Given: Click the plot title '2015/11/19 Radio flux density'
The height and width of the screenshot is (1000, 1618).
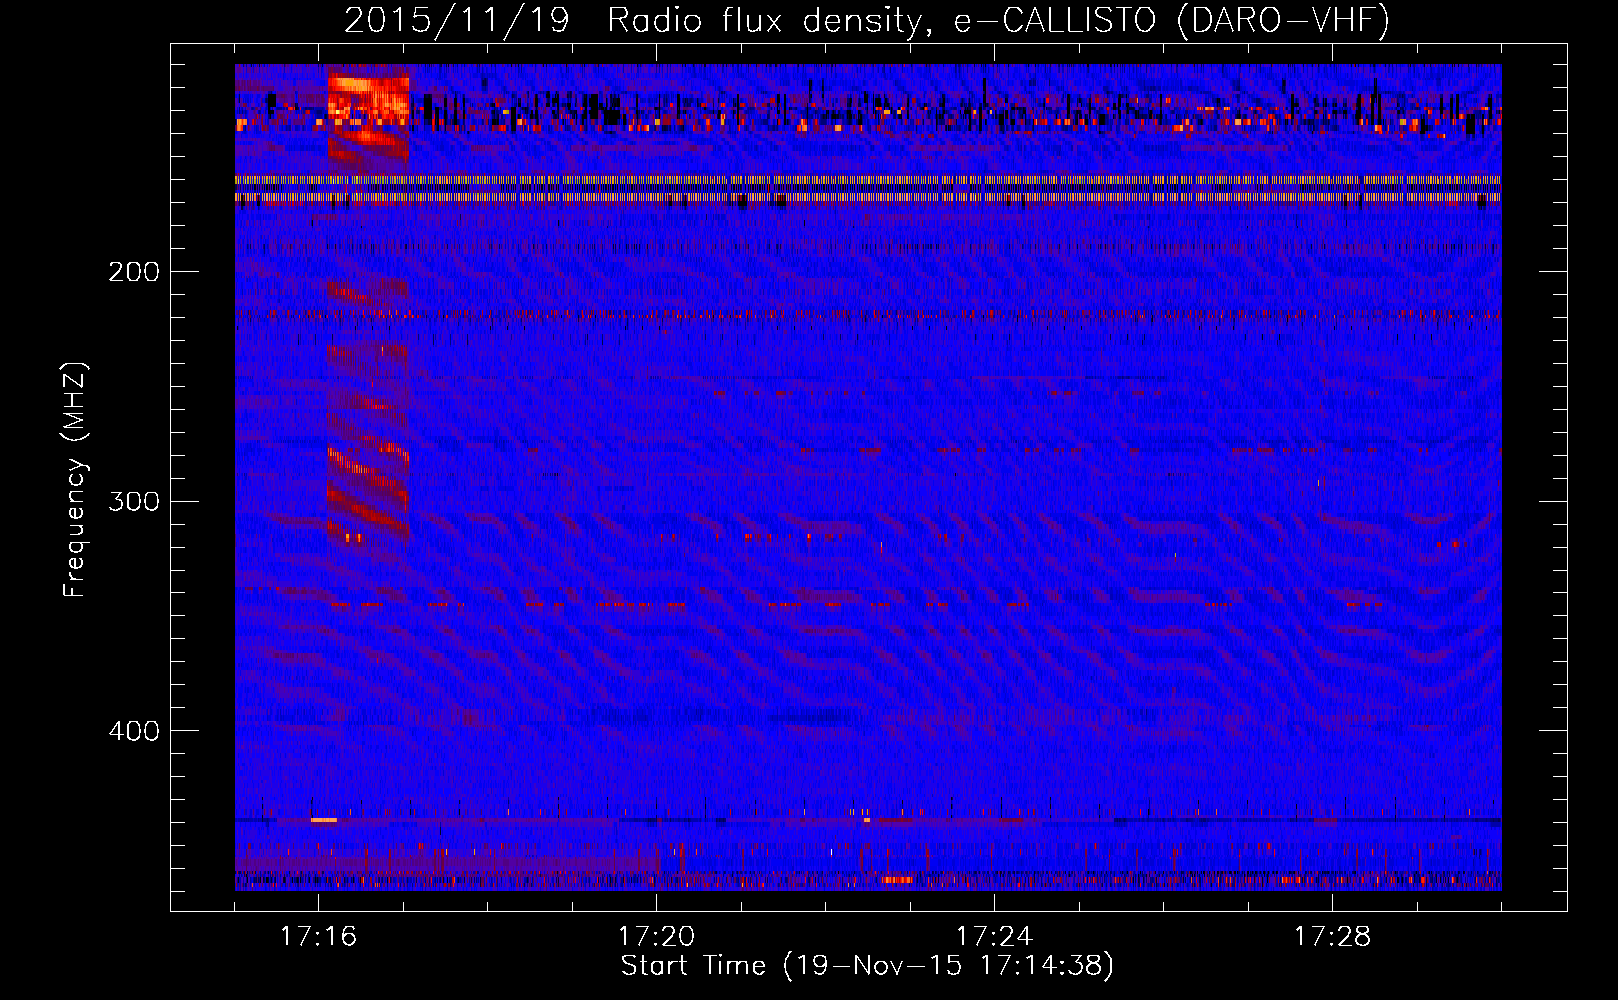Looking at the screenshot, I should [x=867, y=20].
